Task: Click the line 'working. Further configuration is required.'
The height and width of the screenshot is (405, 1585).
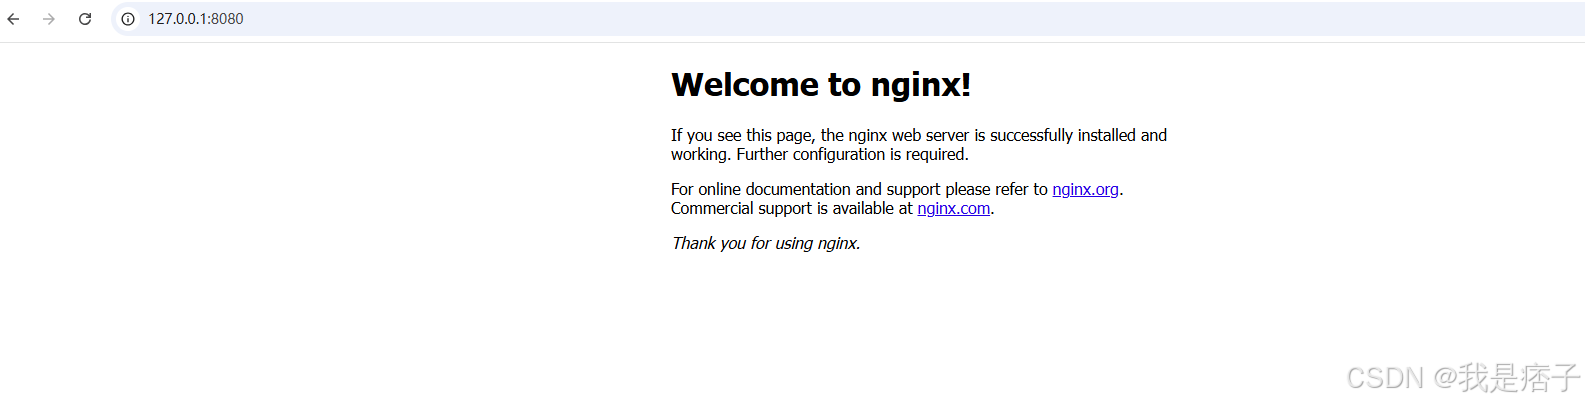Action: (820, 154)
